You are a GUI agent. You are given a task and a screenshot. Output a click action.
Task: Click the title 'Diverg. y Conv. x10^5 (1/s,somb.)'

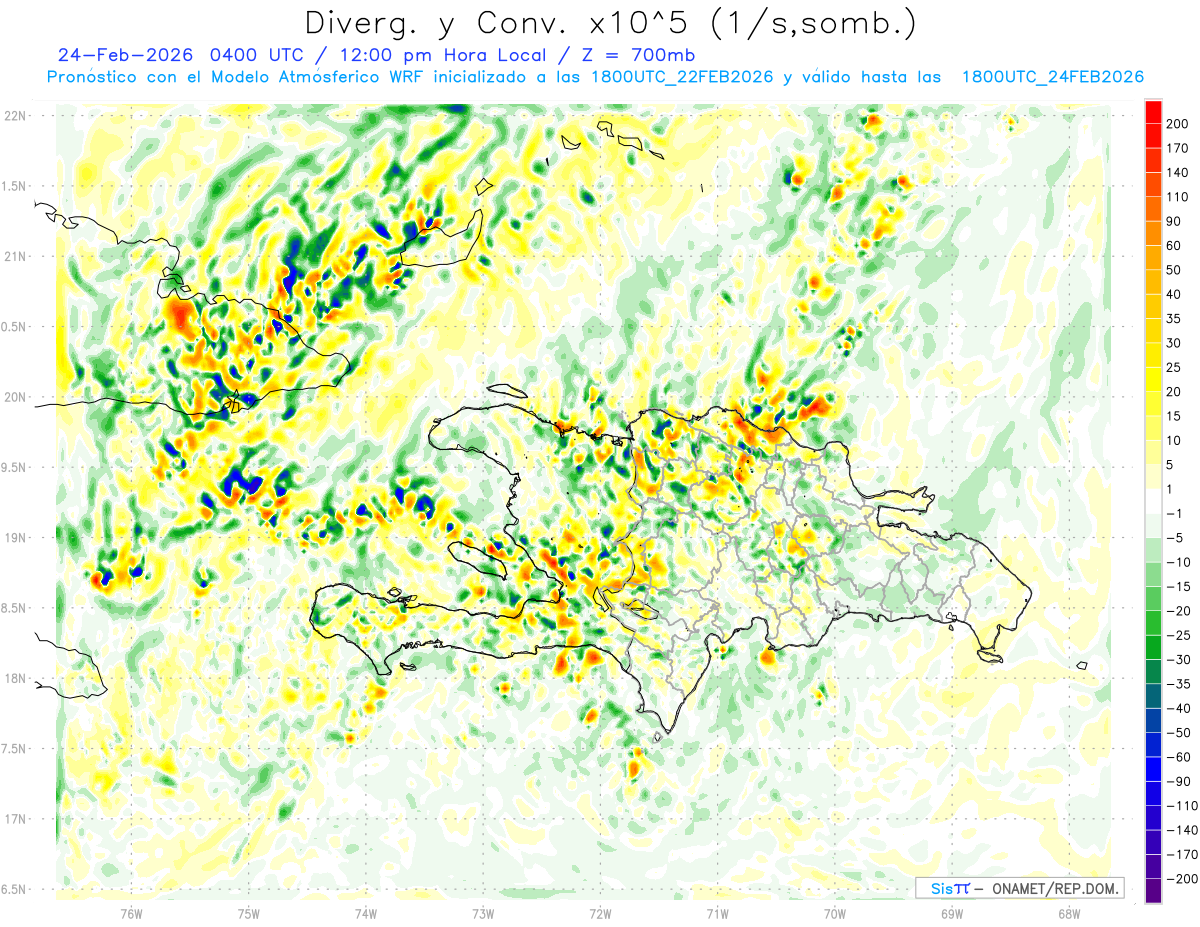pyautogui.click(x=610, y=24)
